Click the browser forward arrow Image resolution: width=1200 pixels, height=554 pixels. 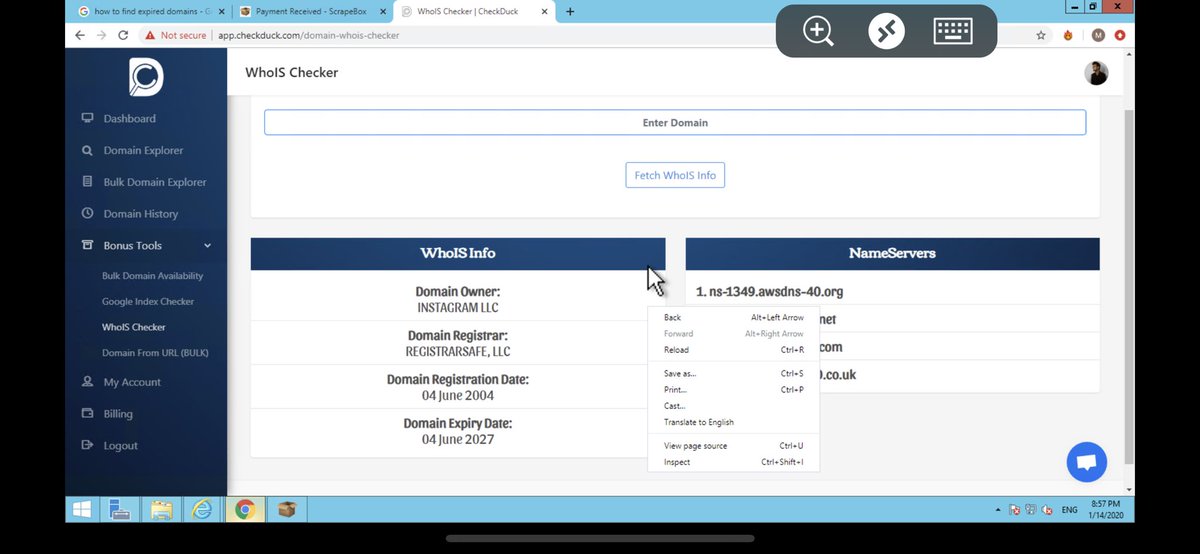pos(101,35)
